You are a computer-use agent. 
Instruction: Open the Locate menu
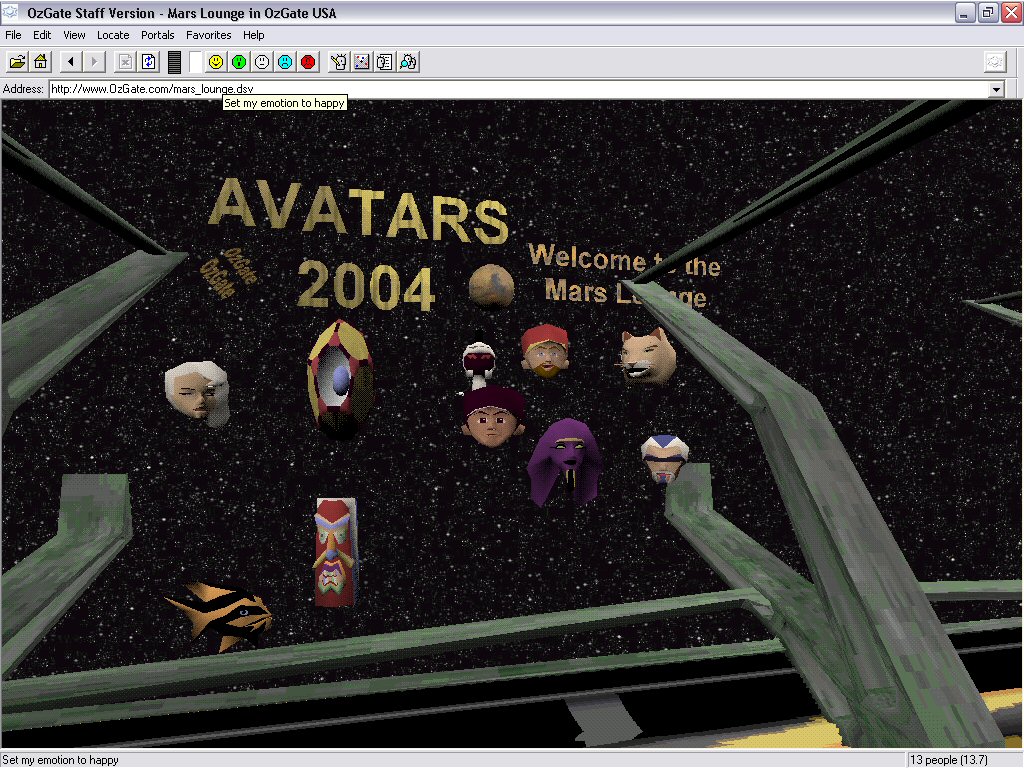click(113, 35)
